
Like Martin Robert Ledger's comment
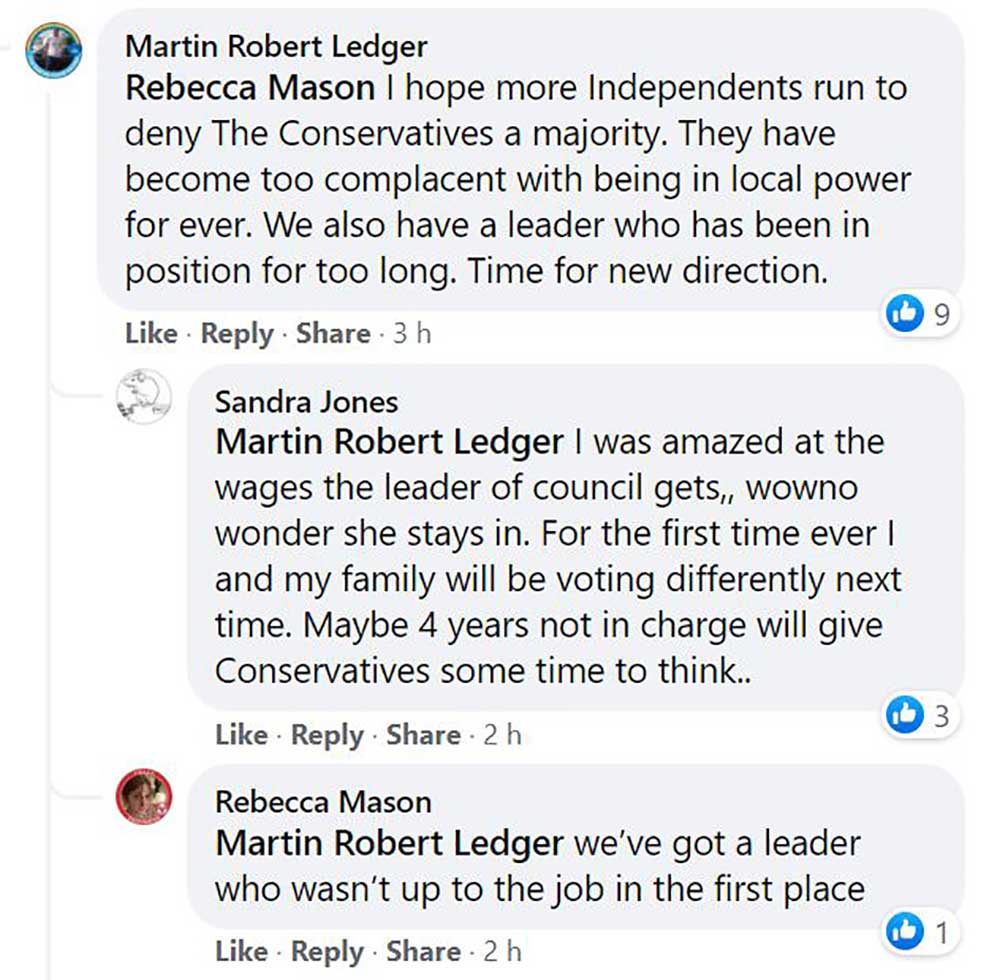tap(151, 333)
